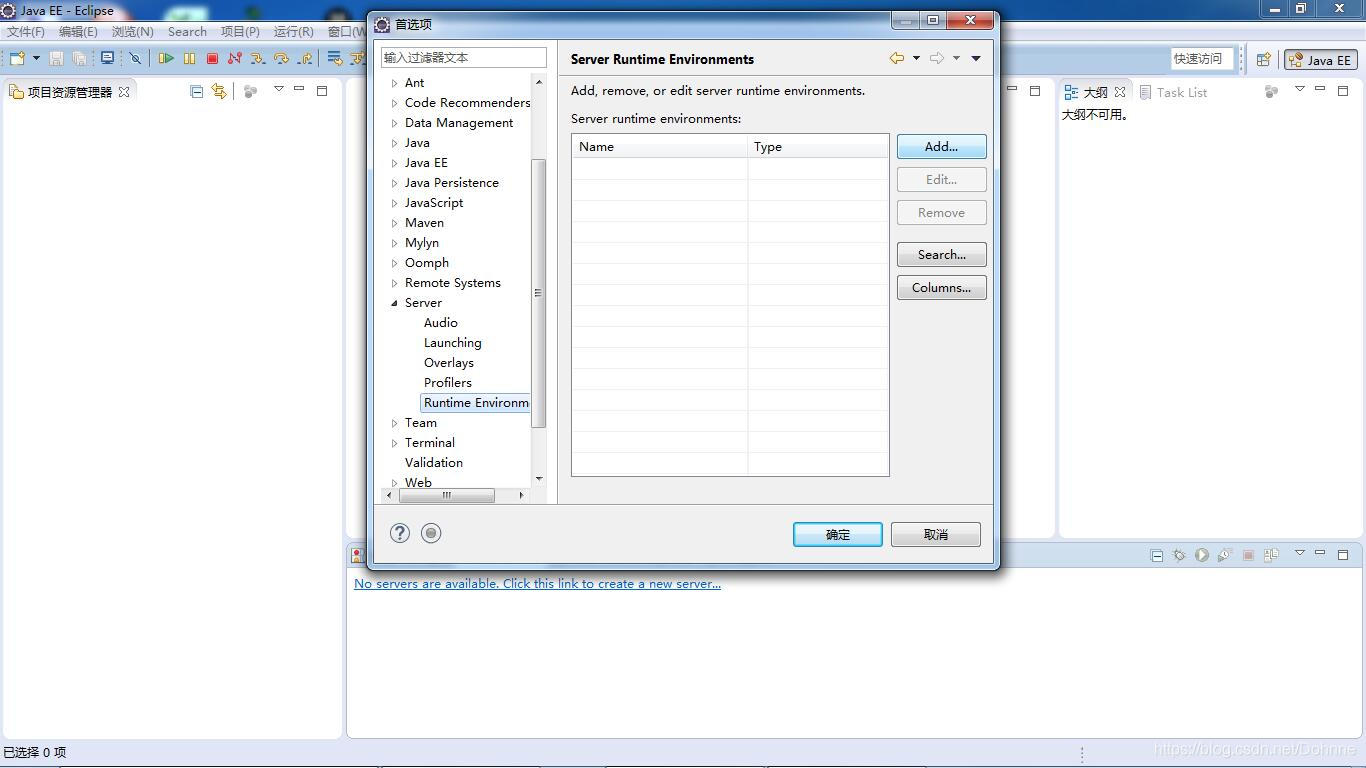Switch to the Java EE perspective button

[1321, 60]
